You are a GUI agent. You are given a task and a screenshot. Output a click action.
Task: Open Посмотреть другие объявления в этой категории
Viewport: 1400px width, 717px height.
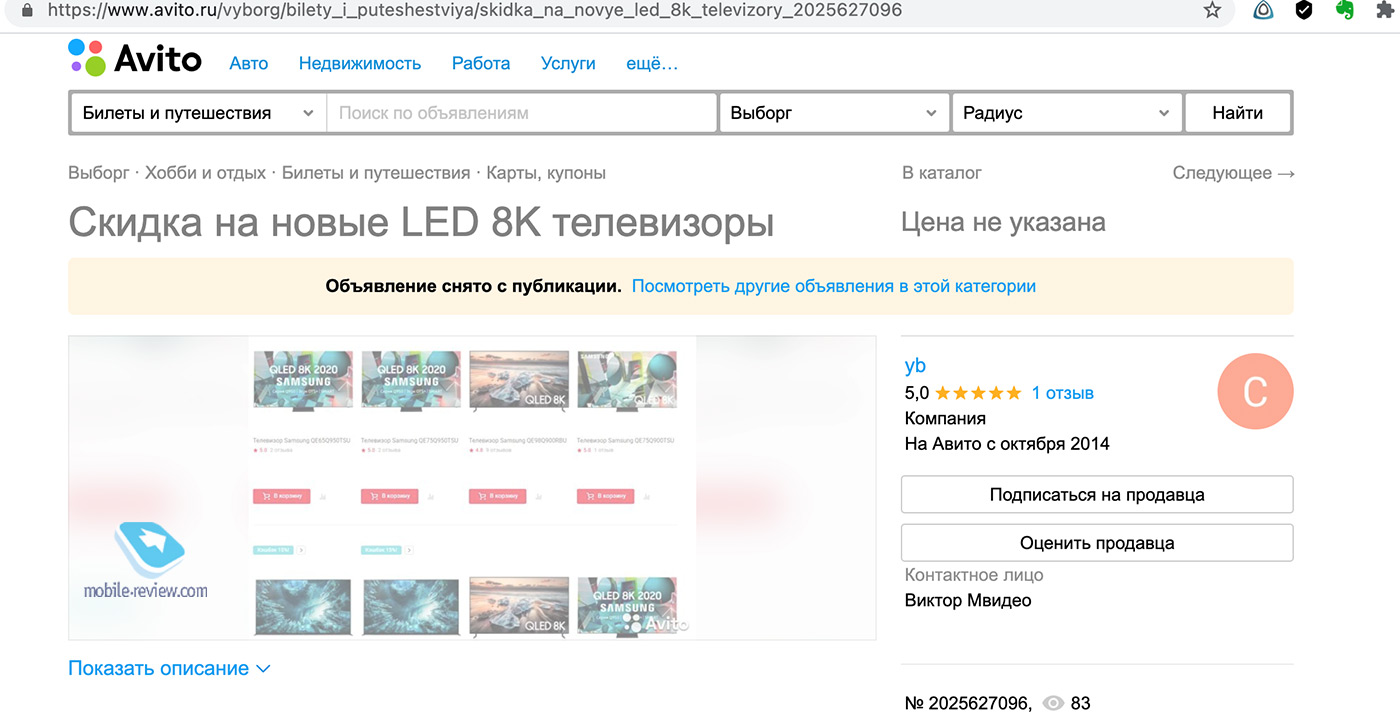pyautogui.click(x=834, y=286)
